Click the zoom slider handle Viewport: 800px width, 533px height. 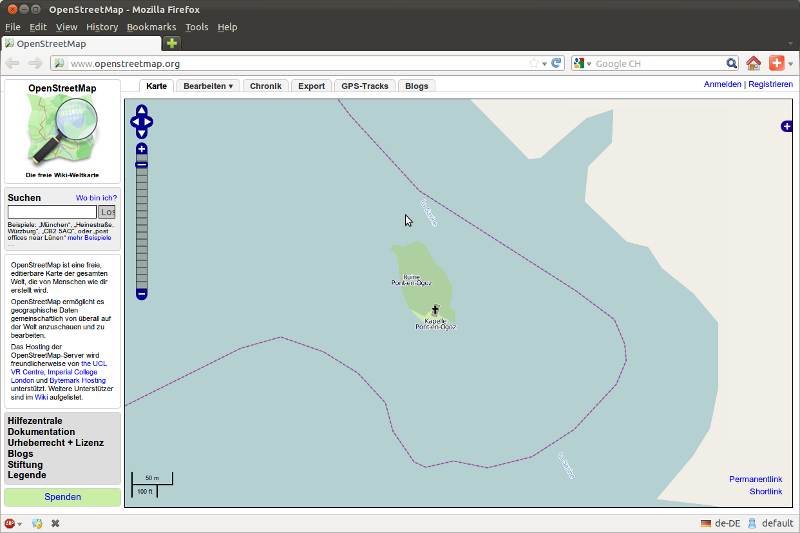point(142,164)
